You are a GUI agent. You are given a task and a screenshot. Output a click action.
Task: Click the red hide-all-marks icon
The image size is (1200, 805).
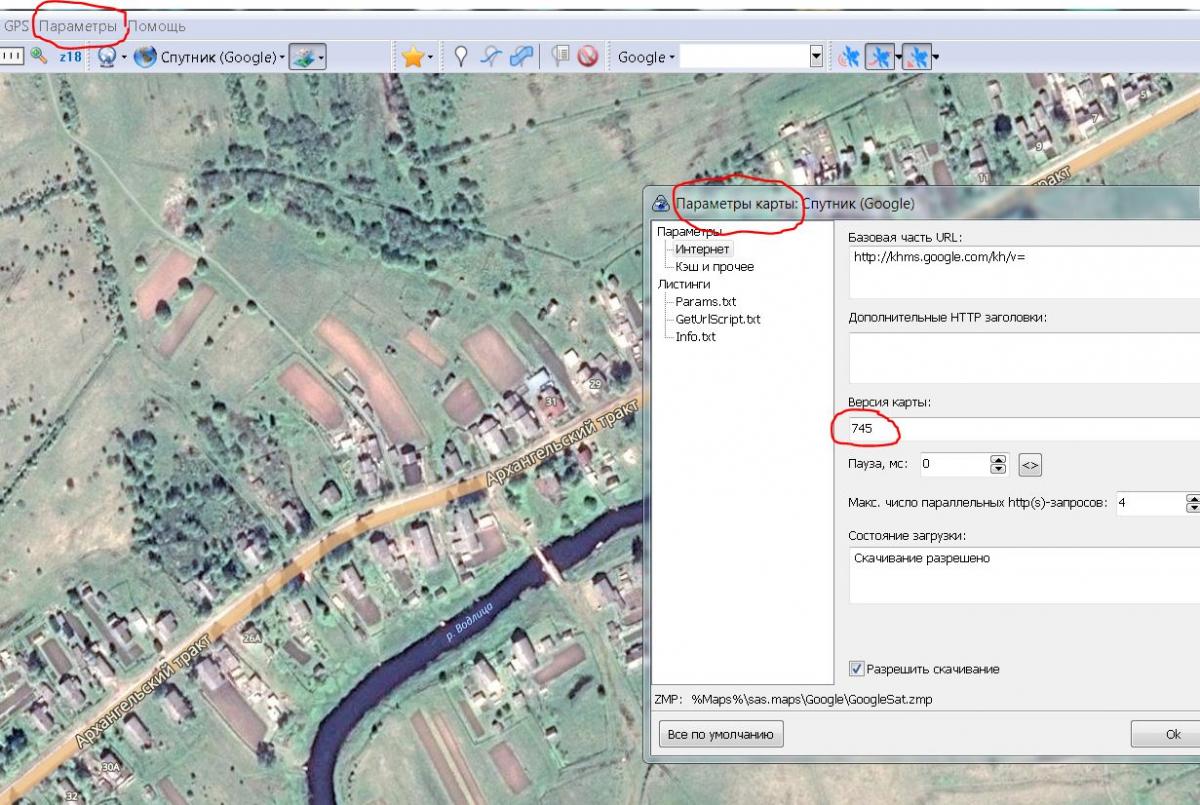coord(588,57)
